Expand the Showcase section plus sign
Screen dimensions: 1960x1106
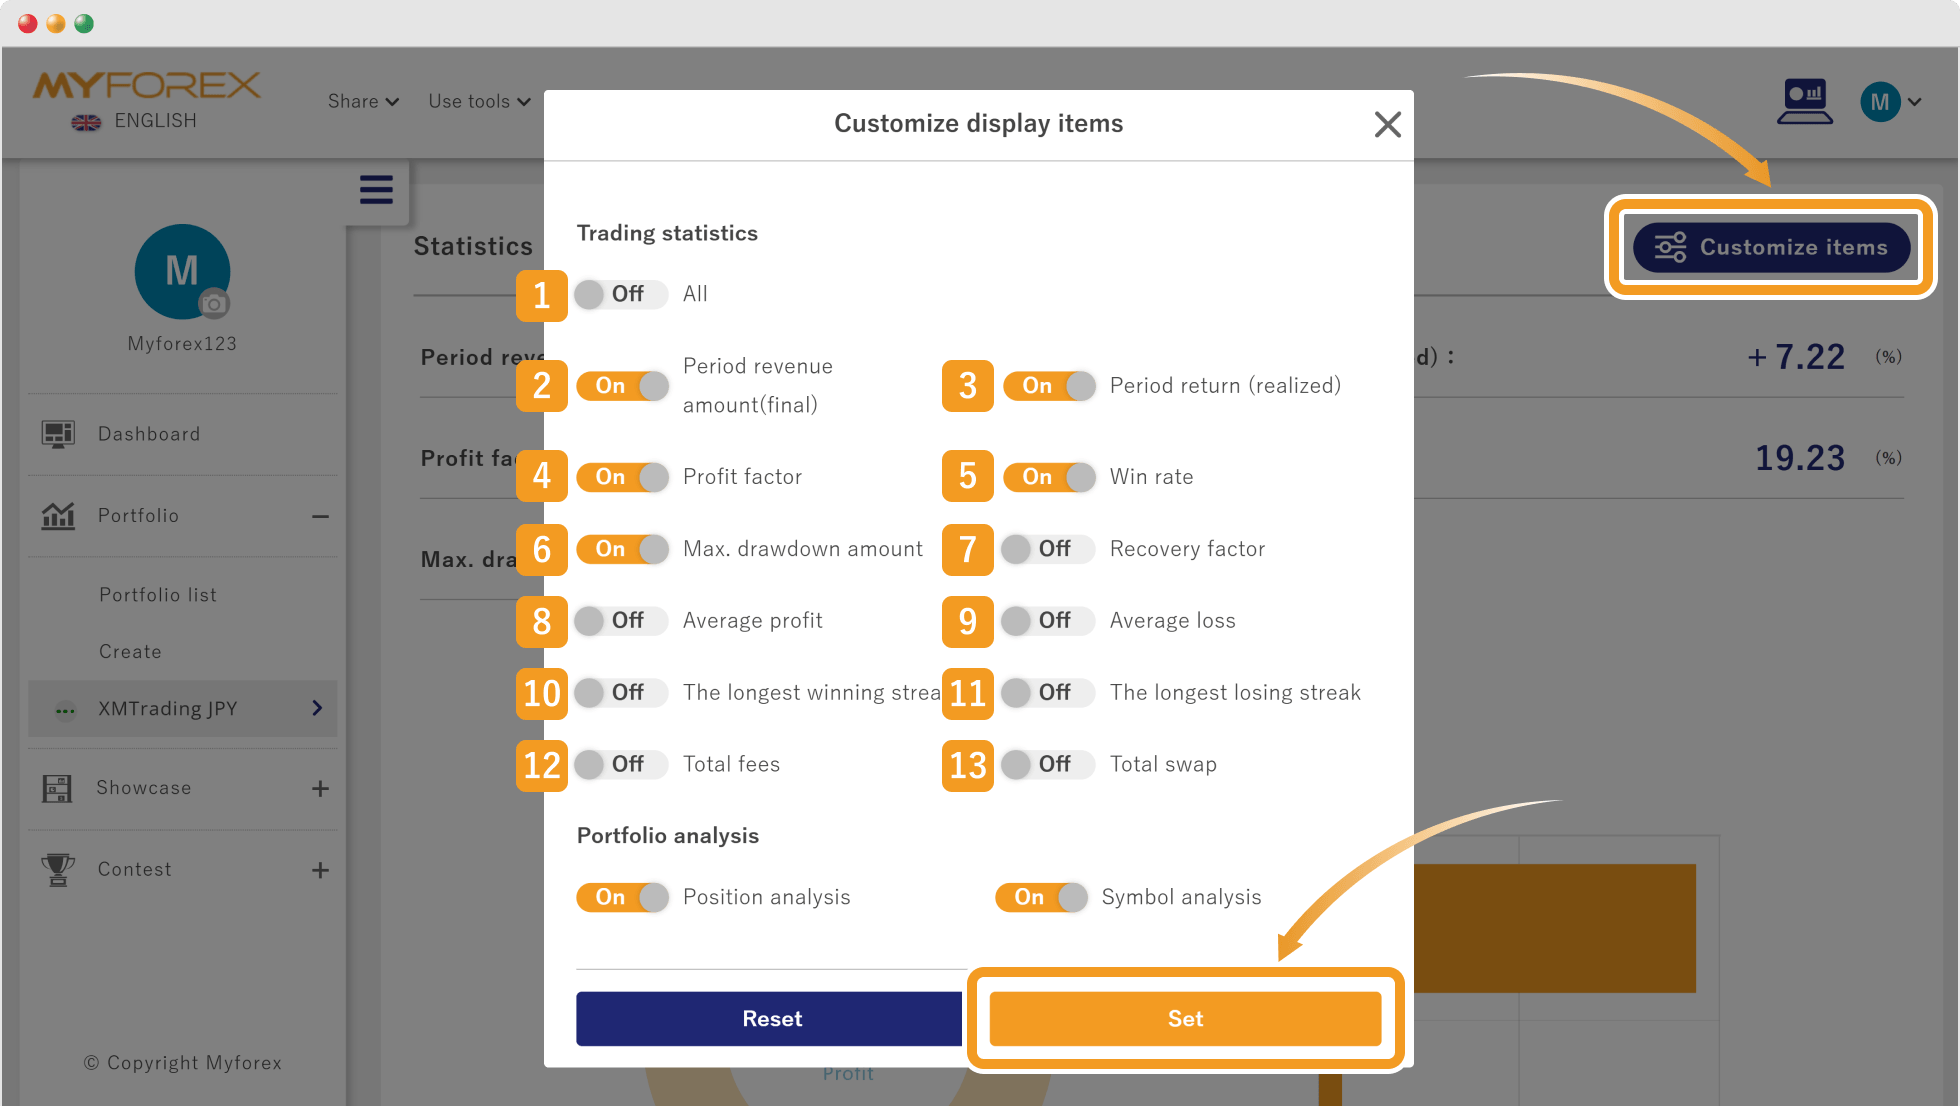tap(320, 789)
